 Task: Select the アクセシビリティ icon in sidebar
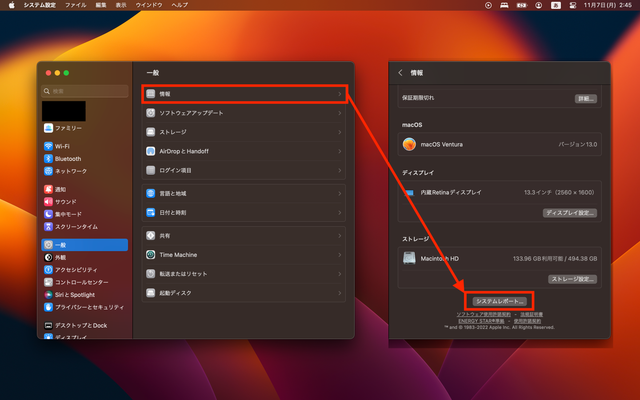click(x=48, y=270)
